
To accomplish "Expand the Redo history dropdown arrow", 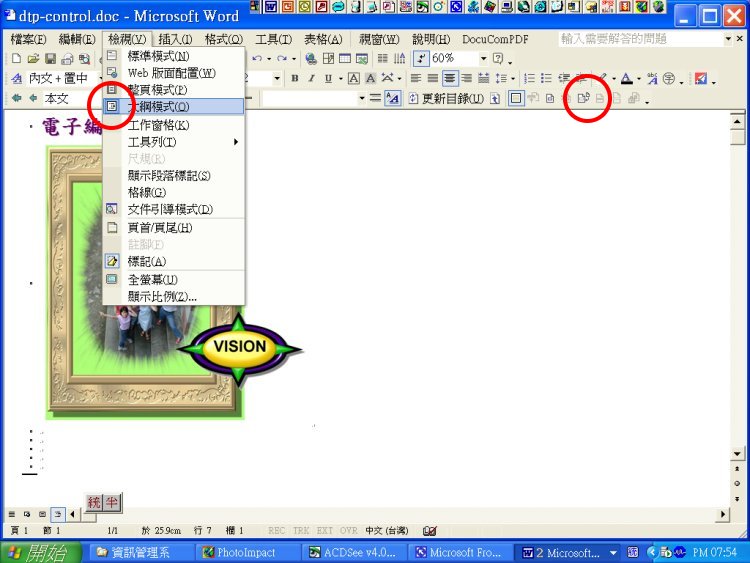I will click(294, 59).
